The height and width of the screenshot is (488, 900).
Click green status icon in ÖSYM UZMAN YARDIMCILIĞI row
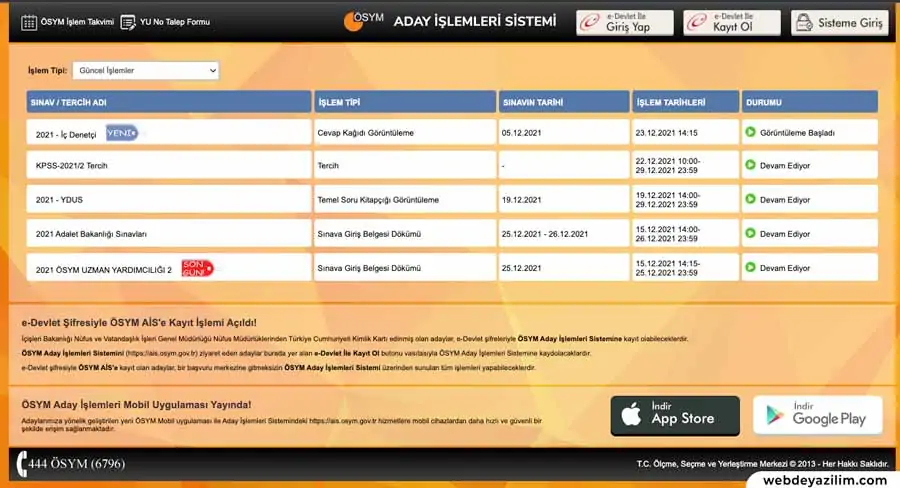750,268
